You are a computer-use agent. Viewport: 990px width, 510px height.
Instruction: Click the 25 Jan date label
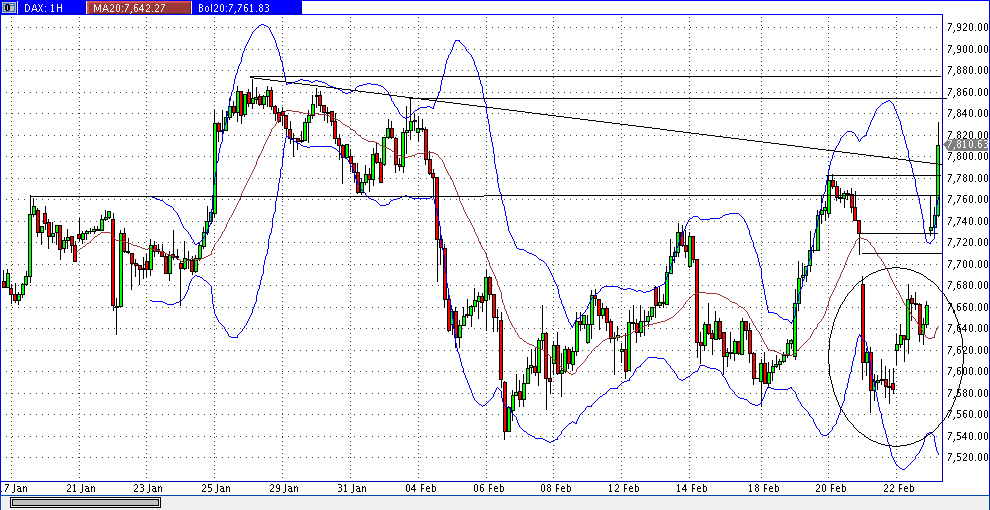point(216,488)
